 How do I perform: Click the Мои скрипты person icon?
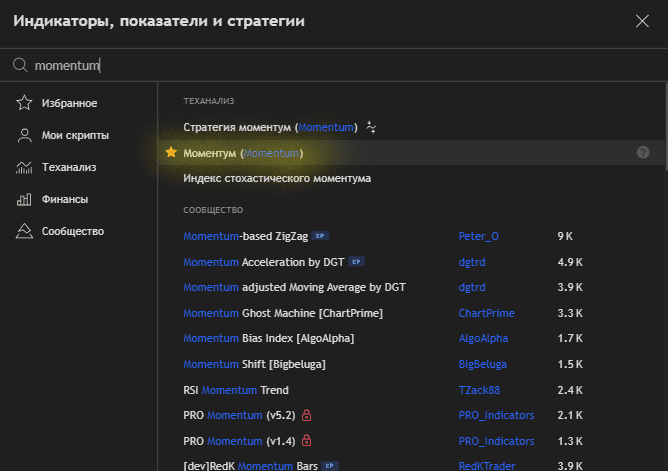[x=24, y=135]
